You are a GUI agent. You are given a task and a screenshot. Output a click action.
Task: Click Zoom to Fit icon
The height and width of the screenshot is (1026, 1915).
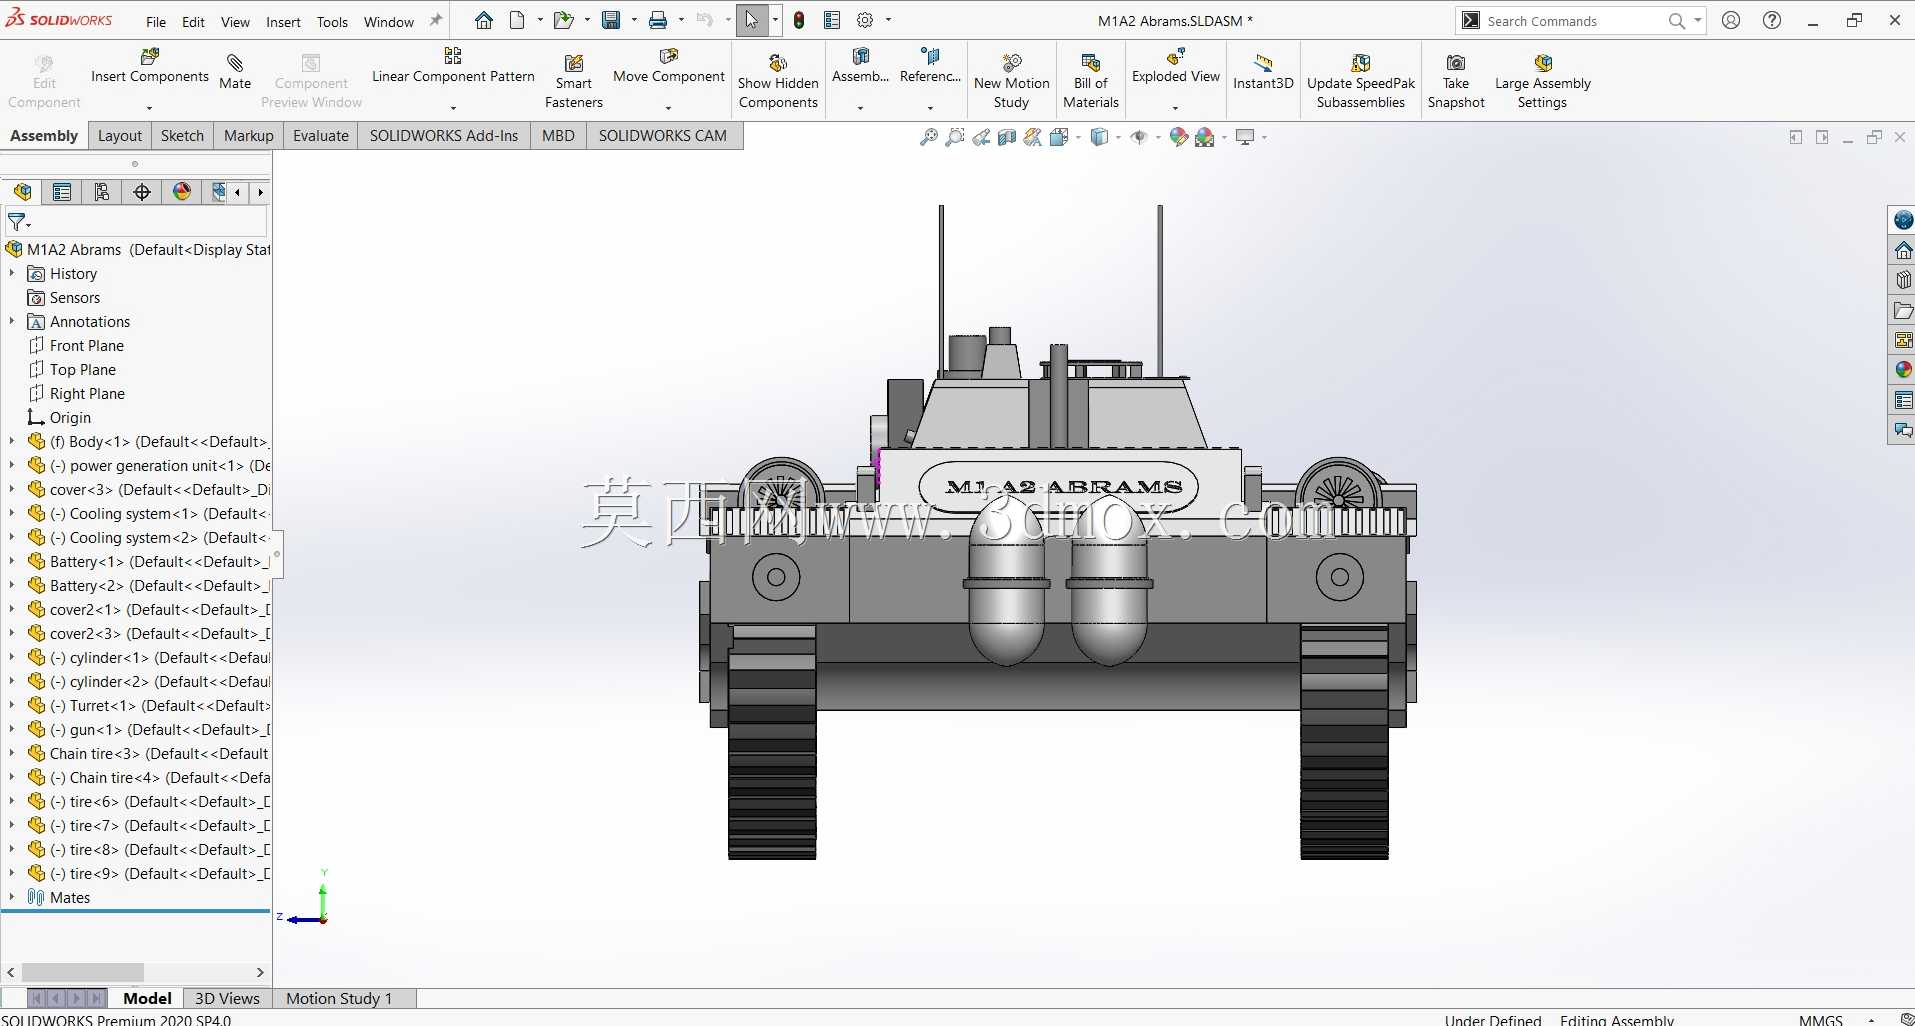929,137
